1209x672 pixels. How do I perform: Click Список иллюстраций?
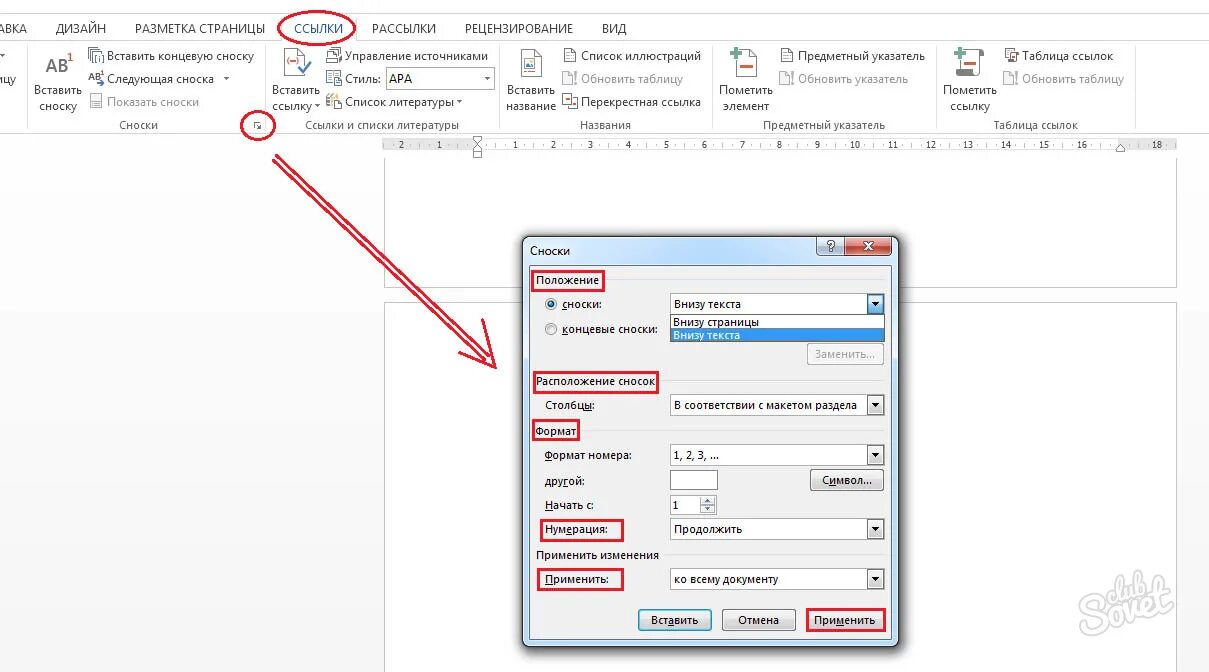tap(631, 56)
